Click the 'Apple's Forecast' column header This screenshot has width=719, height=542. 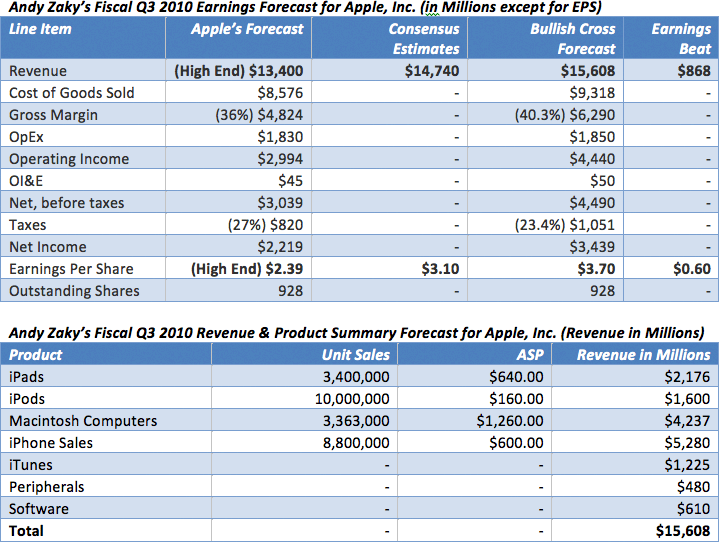tap(247, 29)
